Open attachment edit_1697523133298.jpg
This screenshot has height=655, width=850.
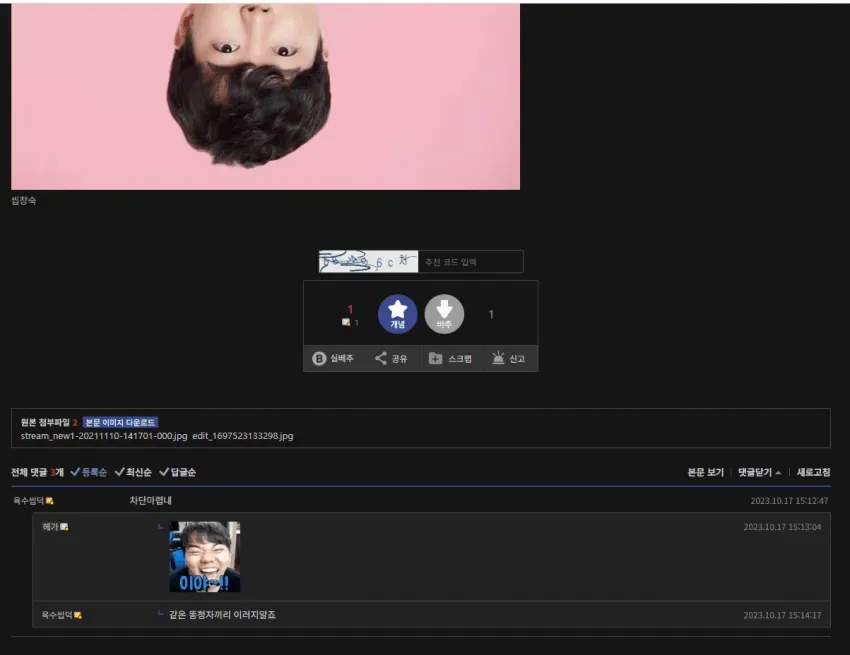pos(243,436)
